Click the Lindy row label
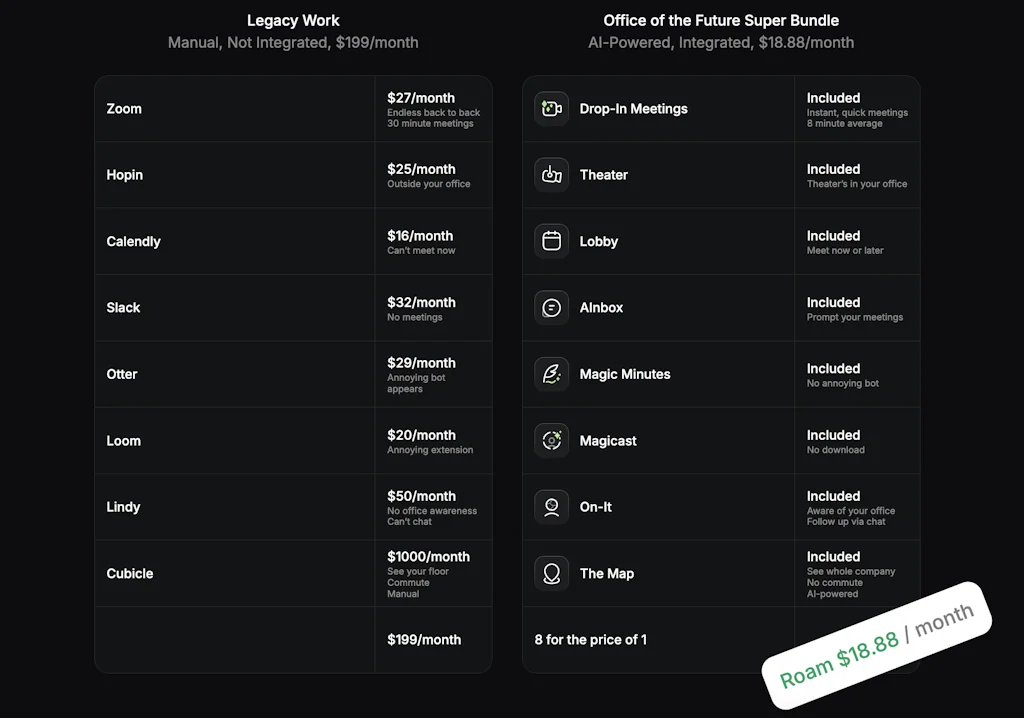Screen dimensions: 1024x718 123,507
